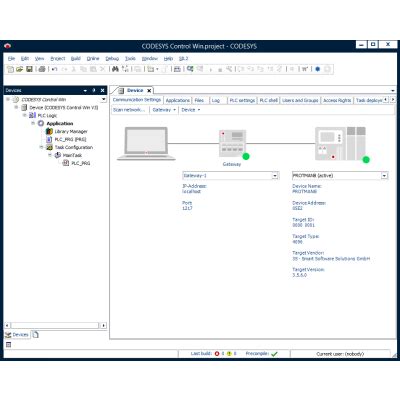This screenshot has height=400, width=400.
Task: Collapse the Application tree node
Action: [33, 123]
